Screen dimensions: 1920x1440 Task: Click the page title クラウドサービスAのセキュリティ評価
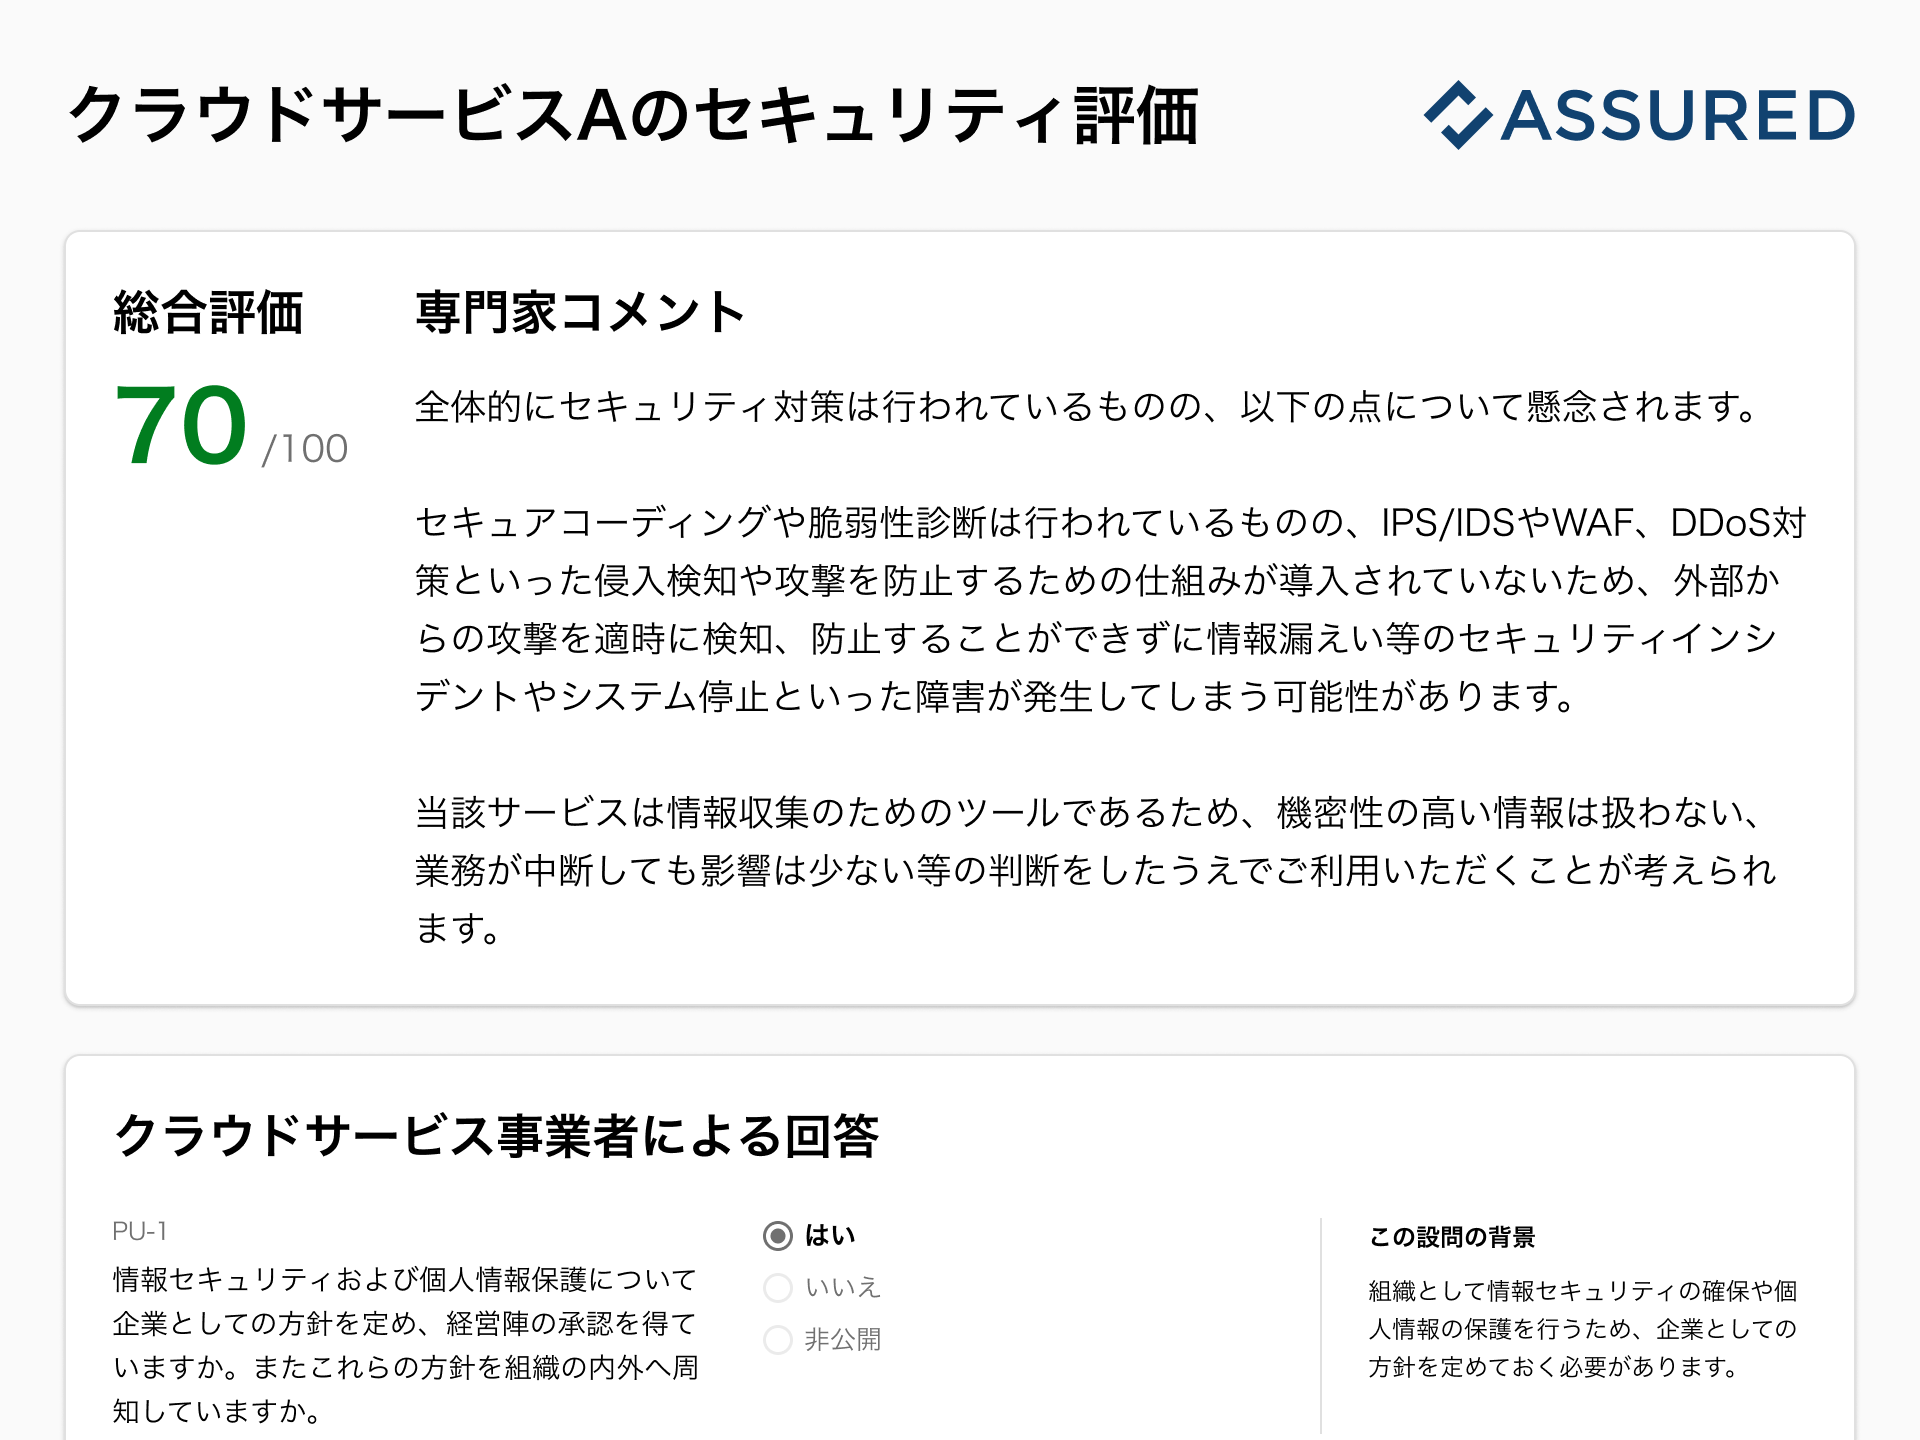[x=632, y=116]
